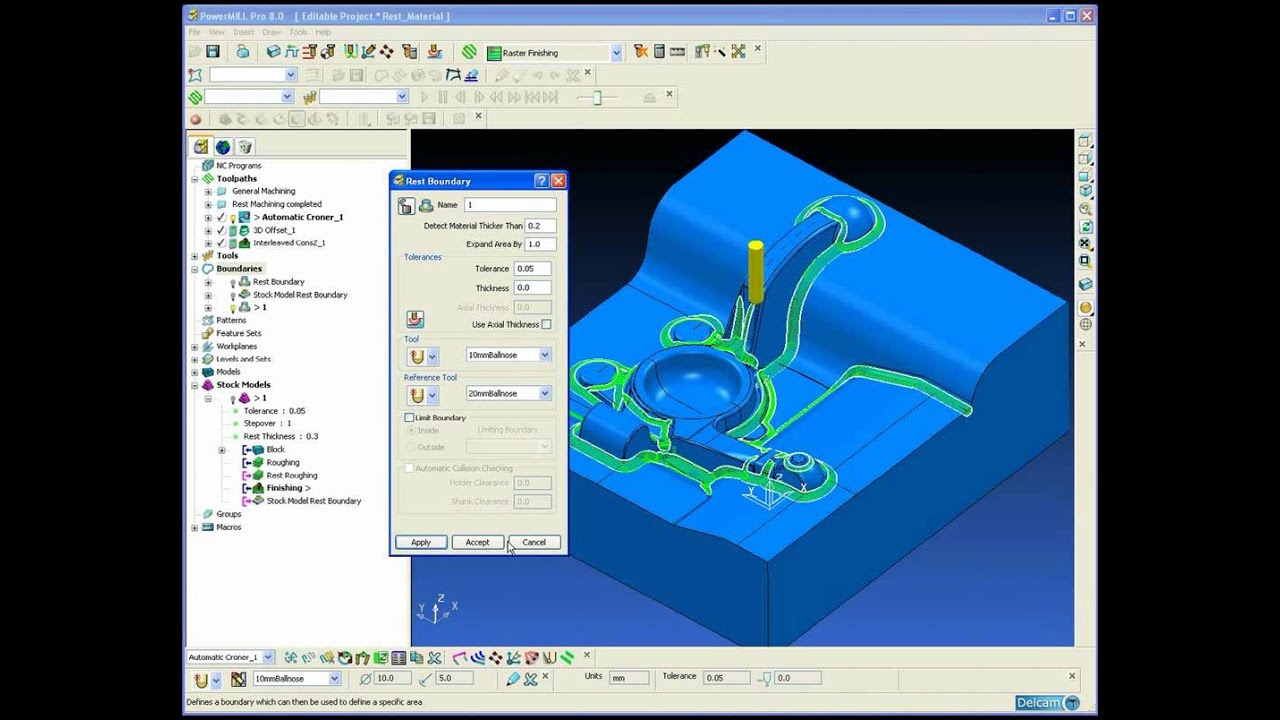The height and width of the screenshot is (720, 1280).
Task: Open the globe tab in the explorer panel
Action: [x=223, y=147]
